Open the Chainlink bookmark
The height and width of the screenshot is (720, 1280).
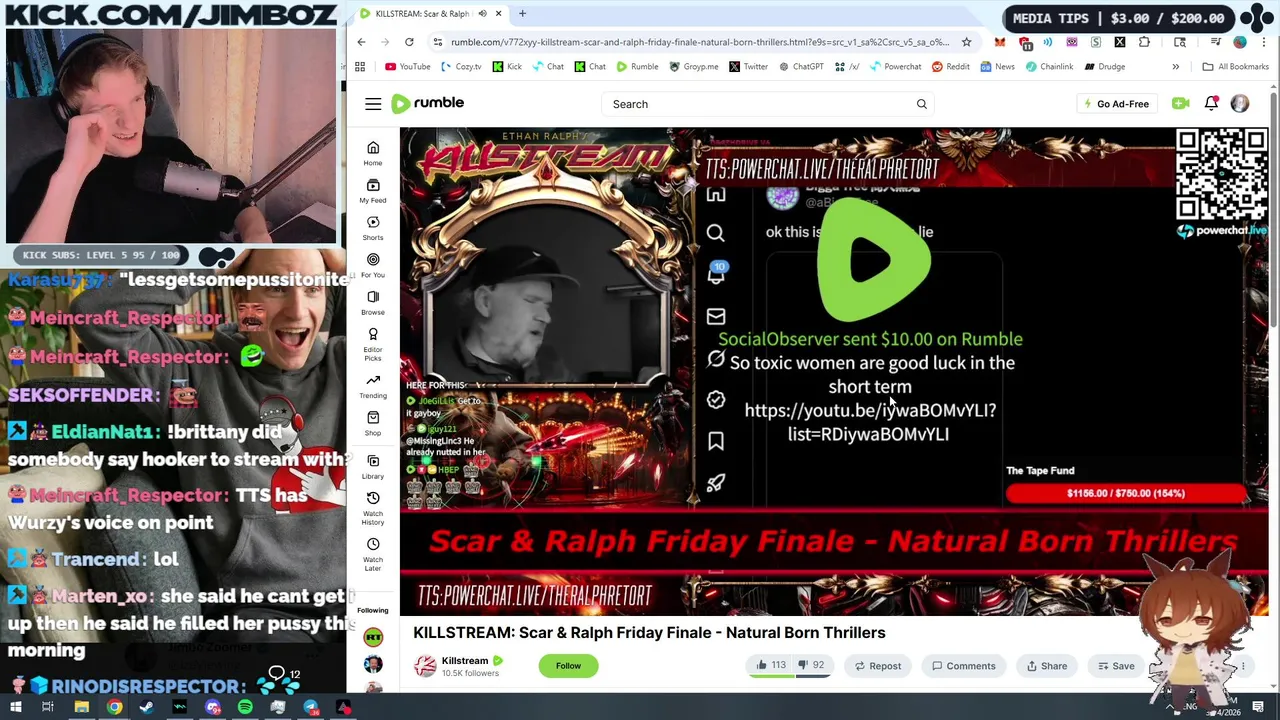[1049, 67]
